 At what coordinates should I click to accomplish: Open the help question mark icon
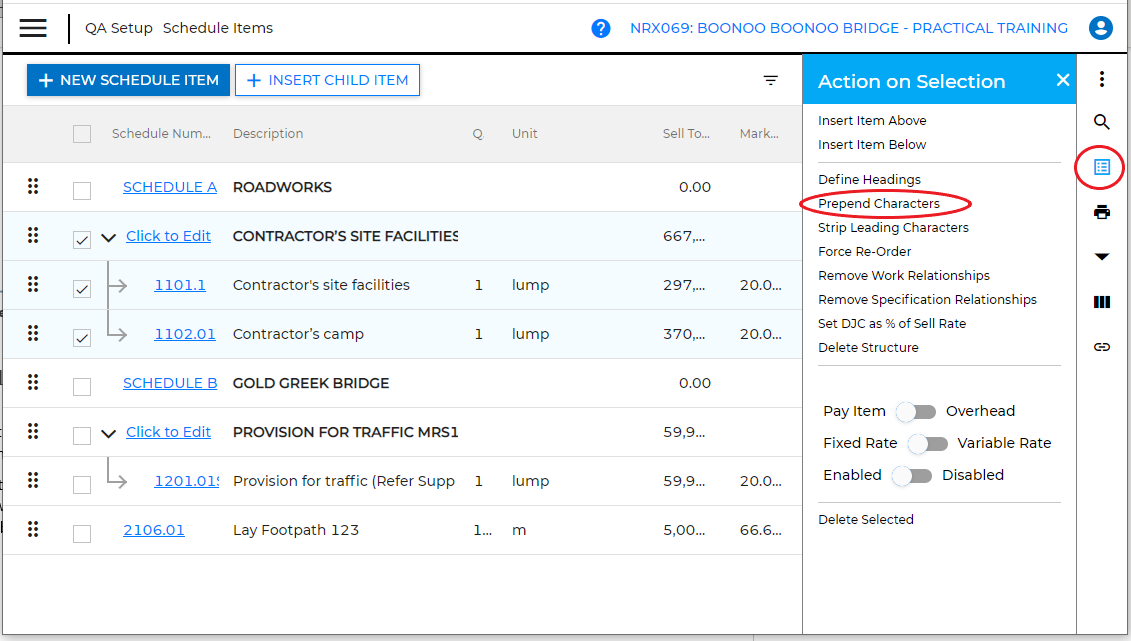[600, 28]
